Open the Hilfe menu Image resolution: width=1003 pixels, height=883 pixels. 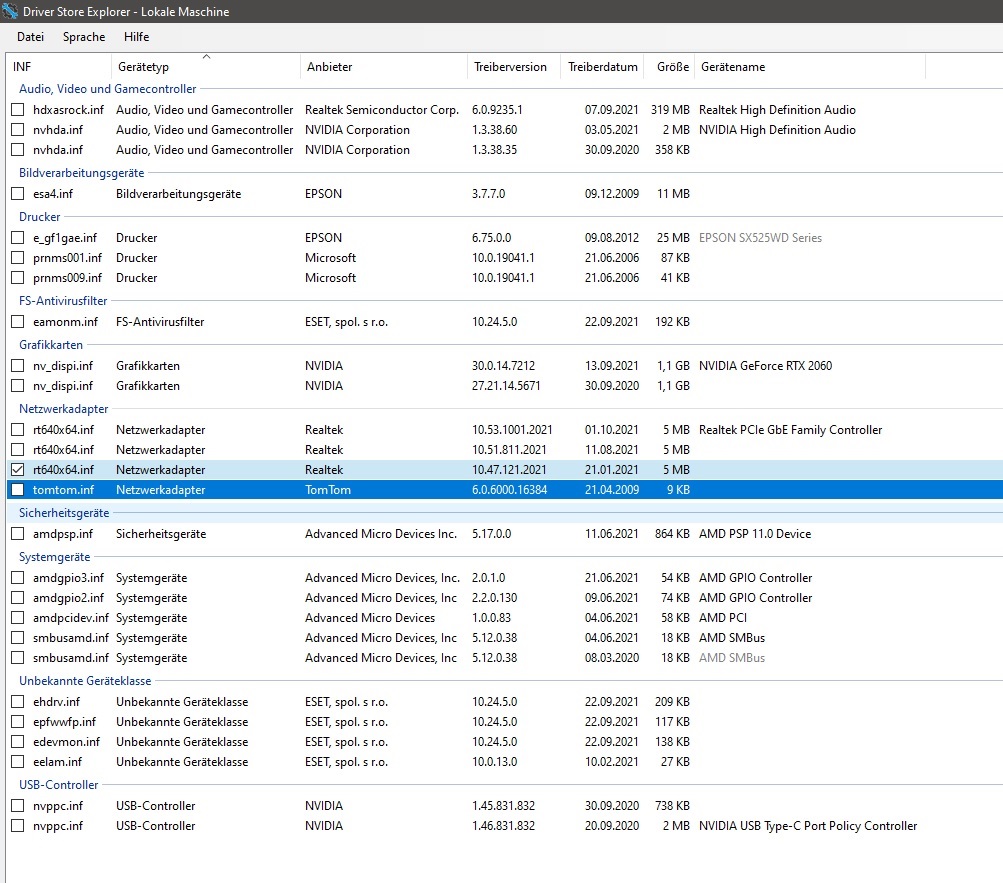[x=136, y=36]
